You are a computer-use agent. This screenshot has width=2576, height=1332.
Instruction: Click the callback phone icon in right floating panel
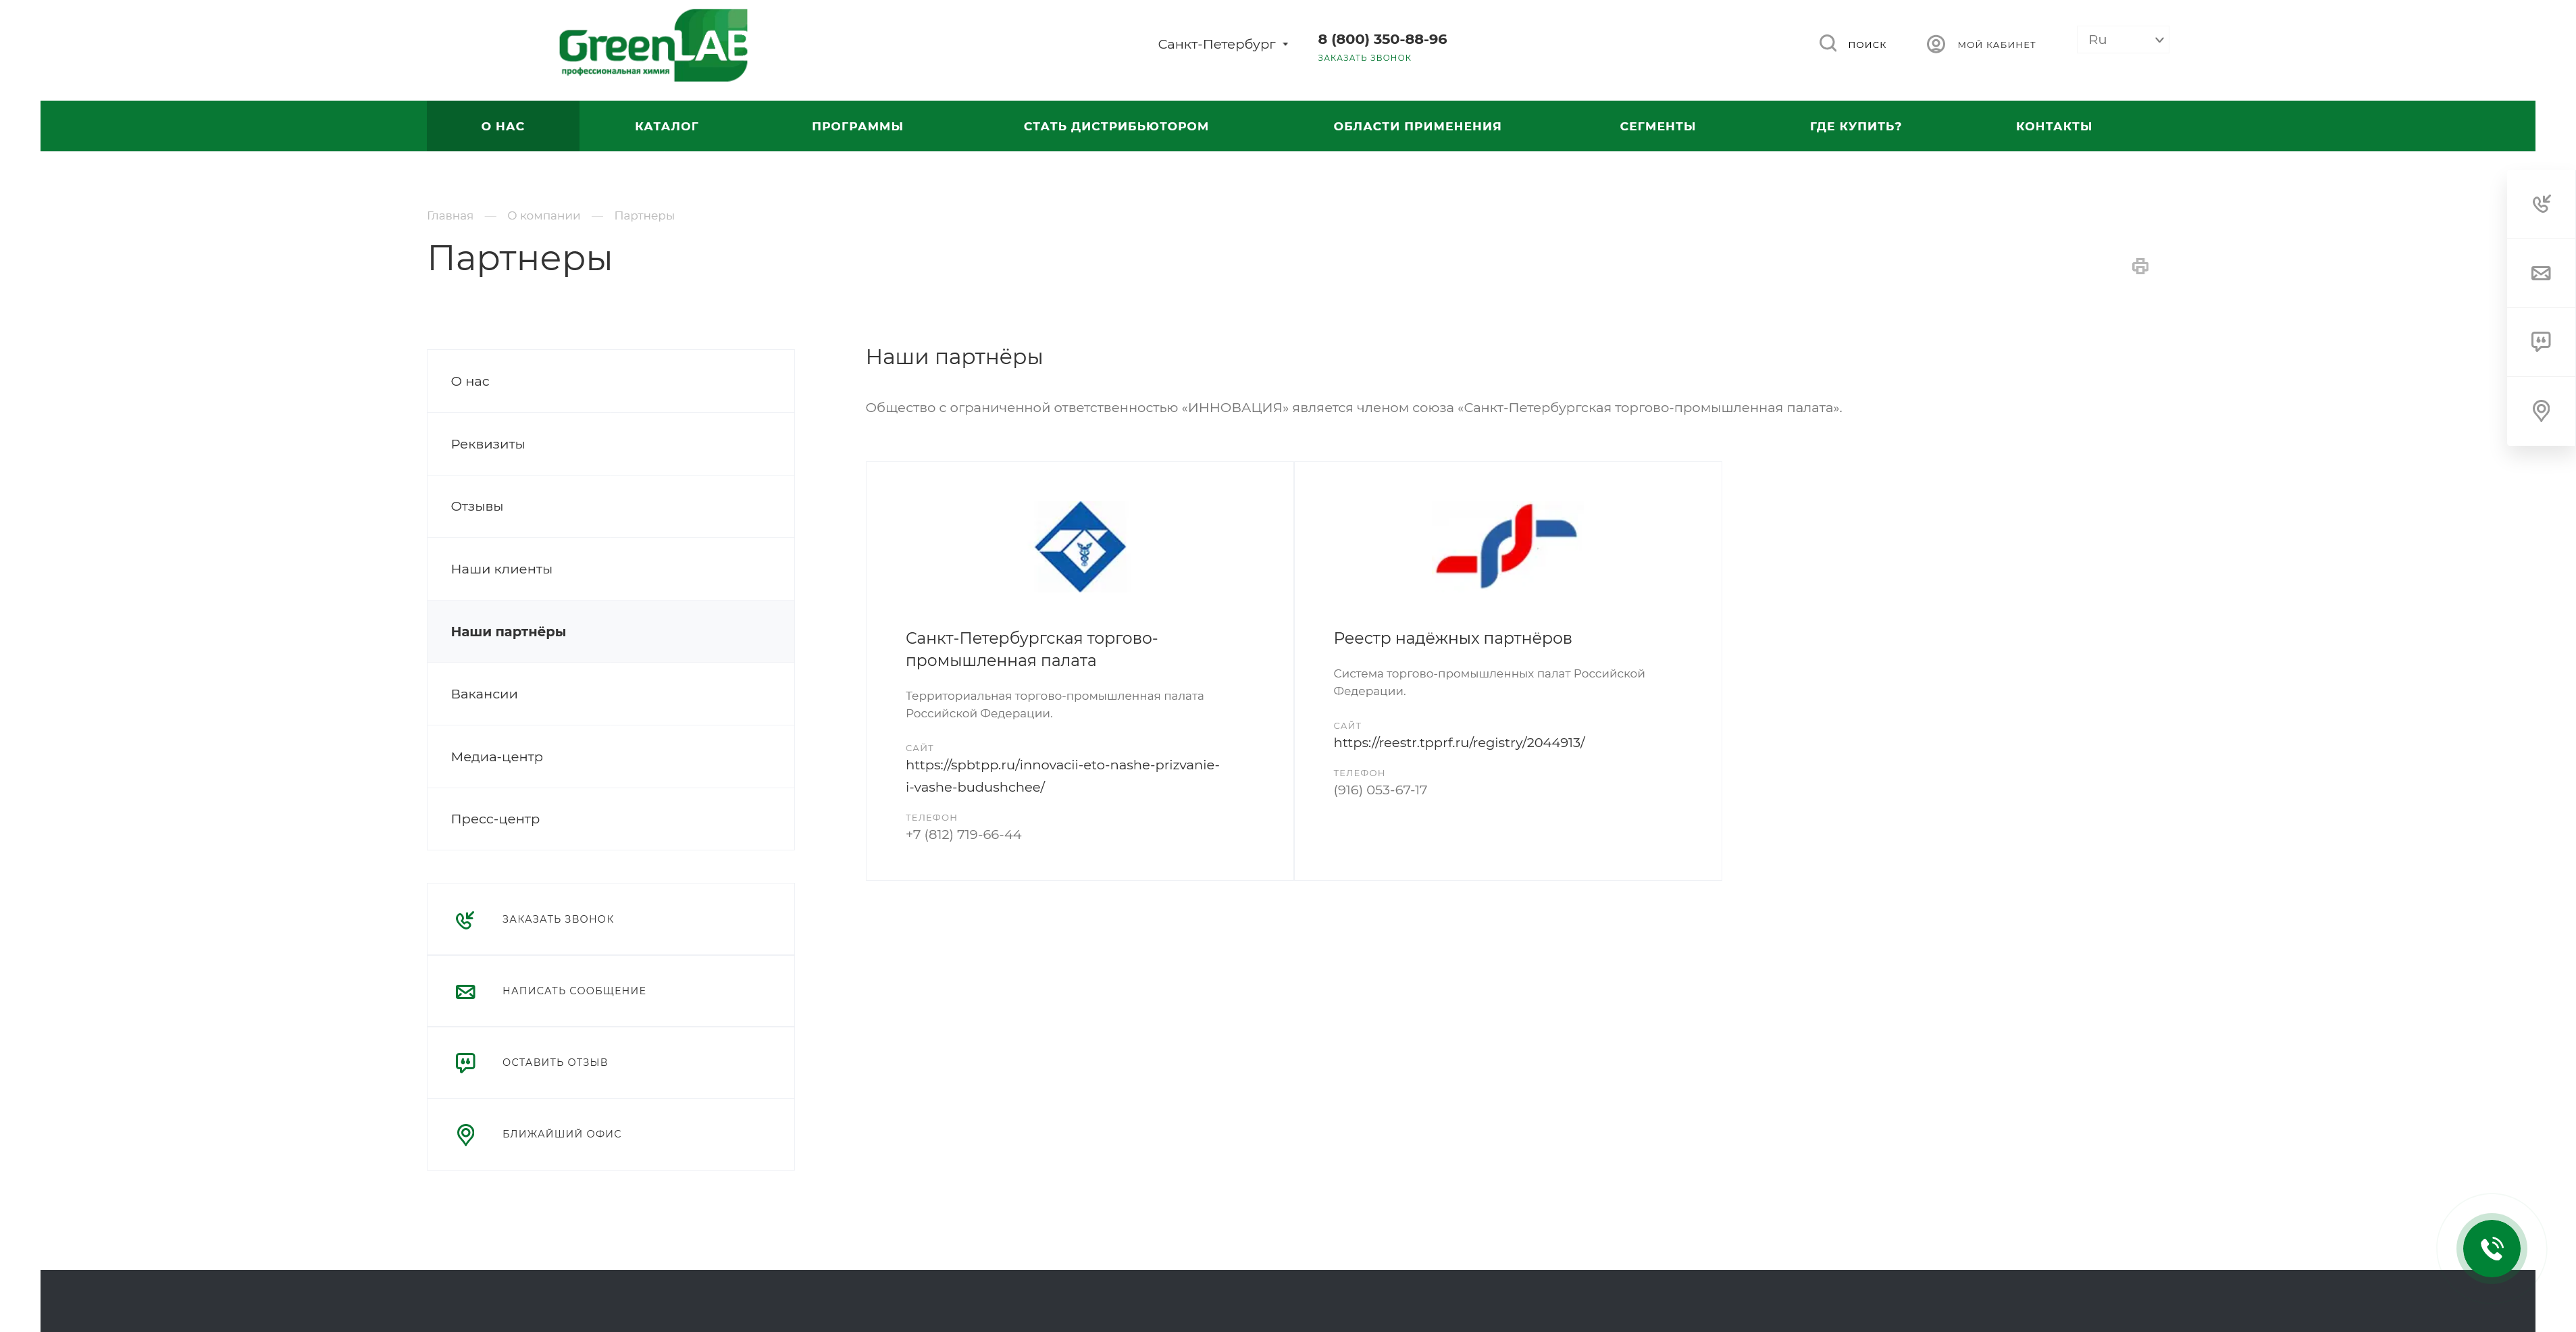pyautogui.click(x=2540, y=204)
